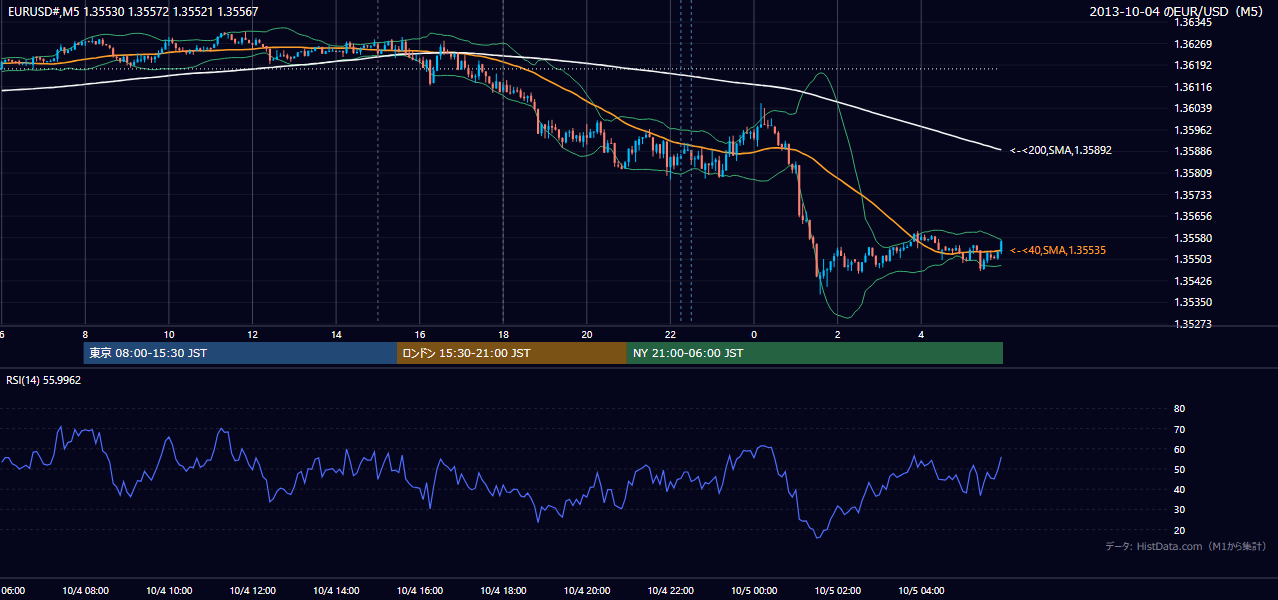1278x600 pixels.
Task: Select the 200 SMA 1.35892 label
Action: coord(1061,150)
